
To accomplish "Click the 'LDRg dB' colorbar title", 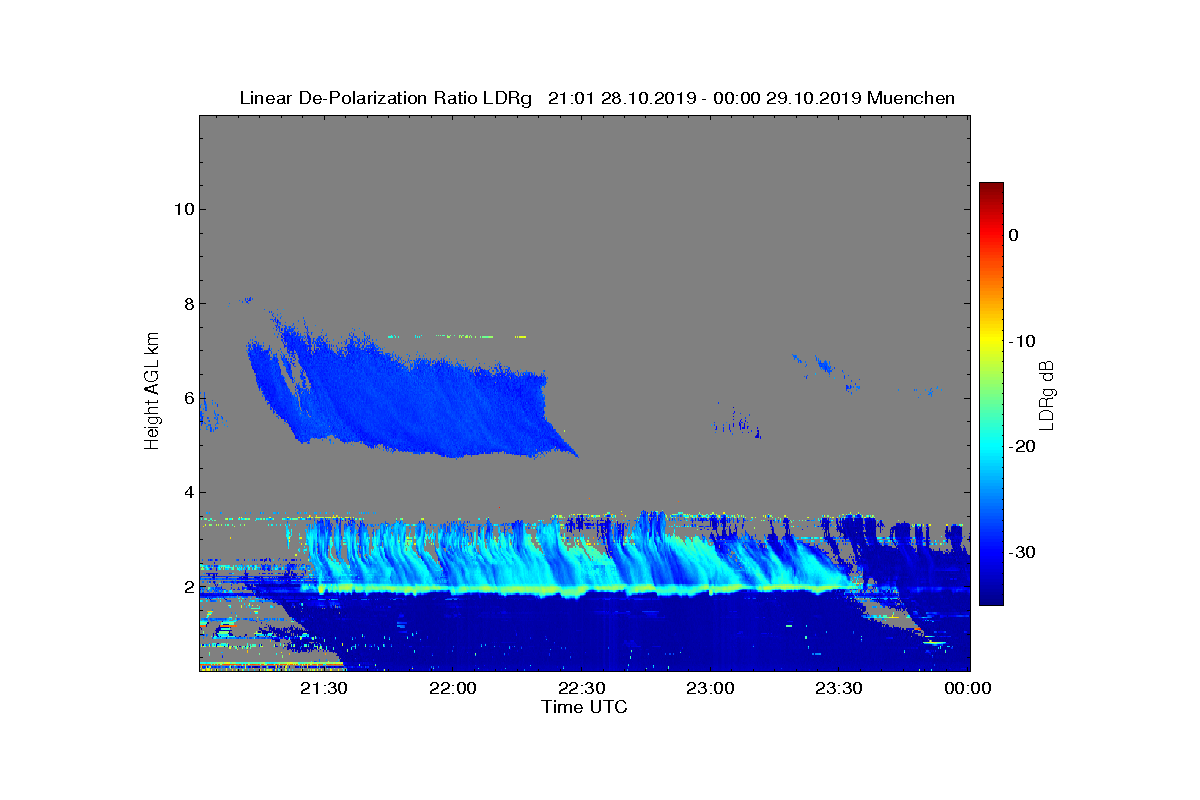I will [1048, 394].
